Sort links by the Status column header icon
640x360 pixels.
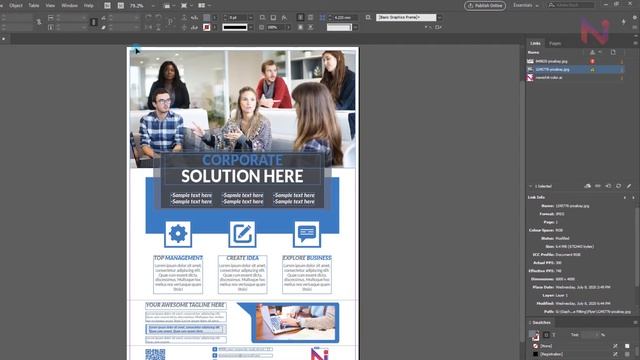[592, 52]
